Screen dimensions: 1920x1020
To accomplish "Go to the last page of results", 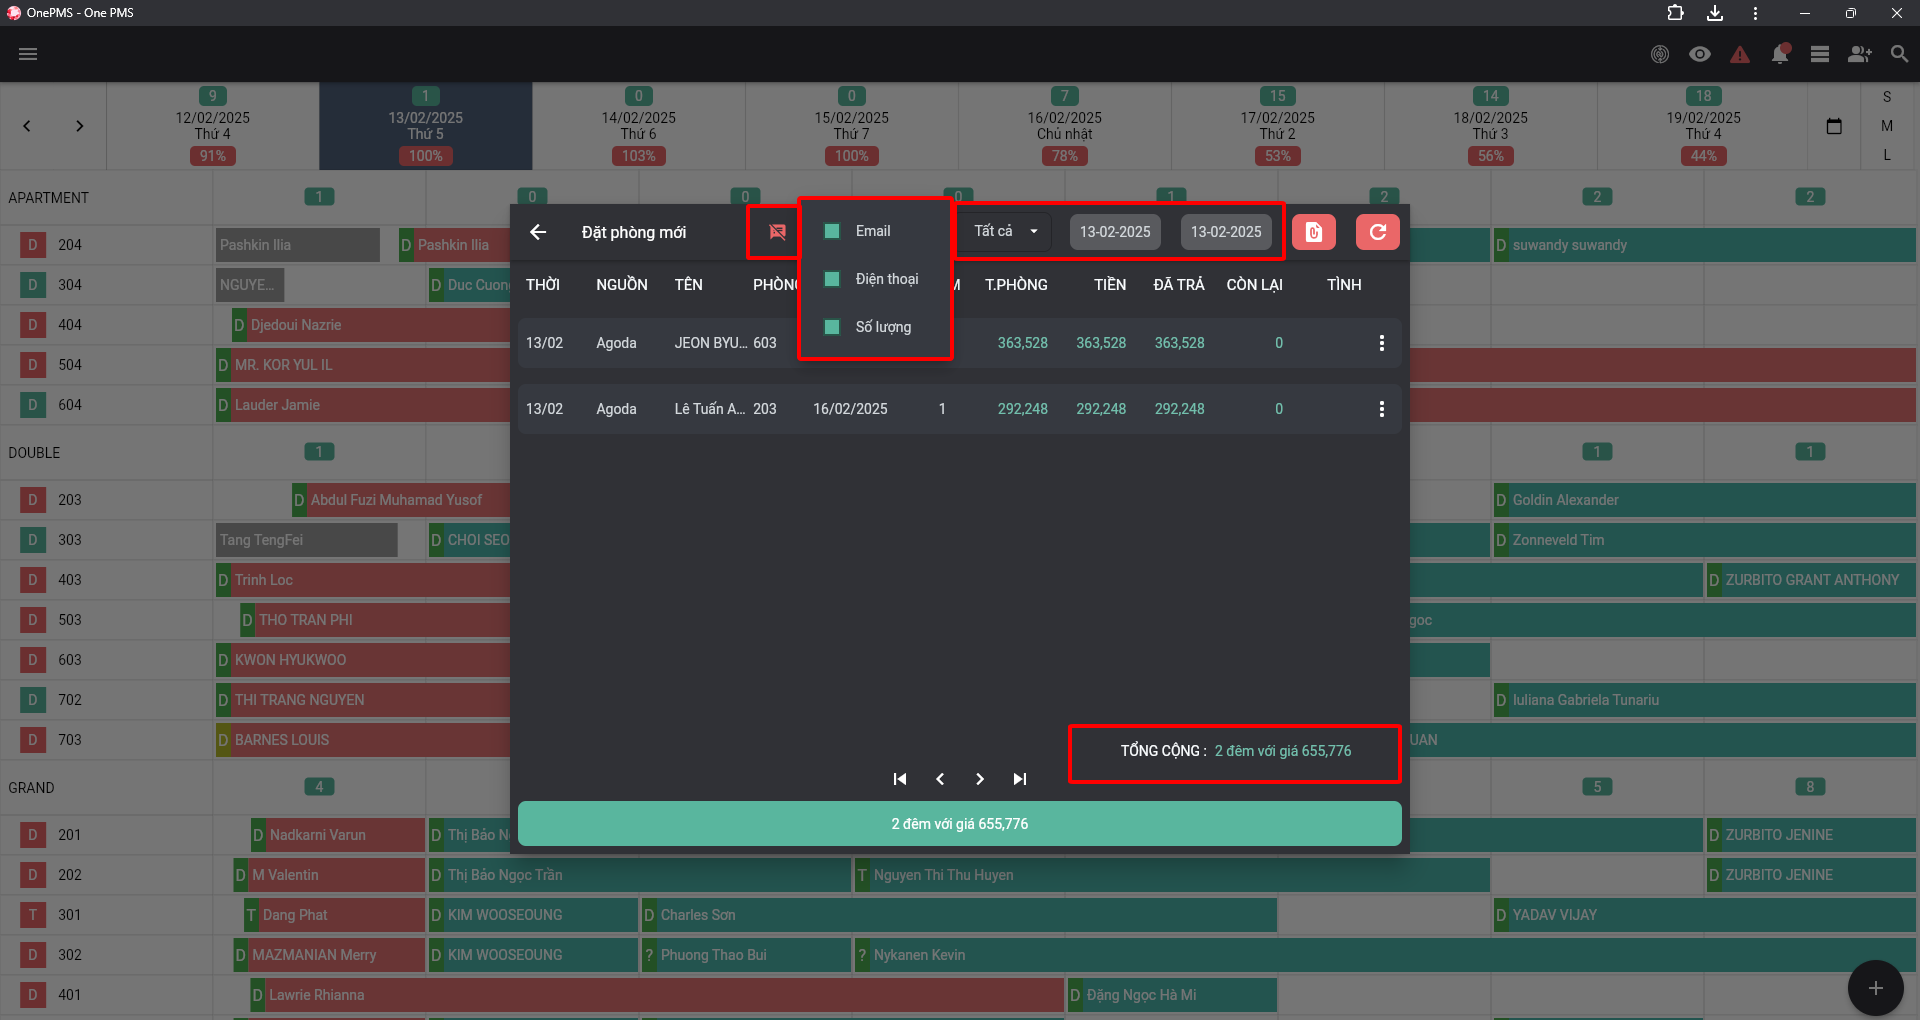I will 1020,779.
